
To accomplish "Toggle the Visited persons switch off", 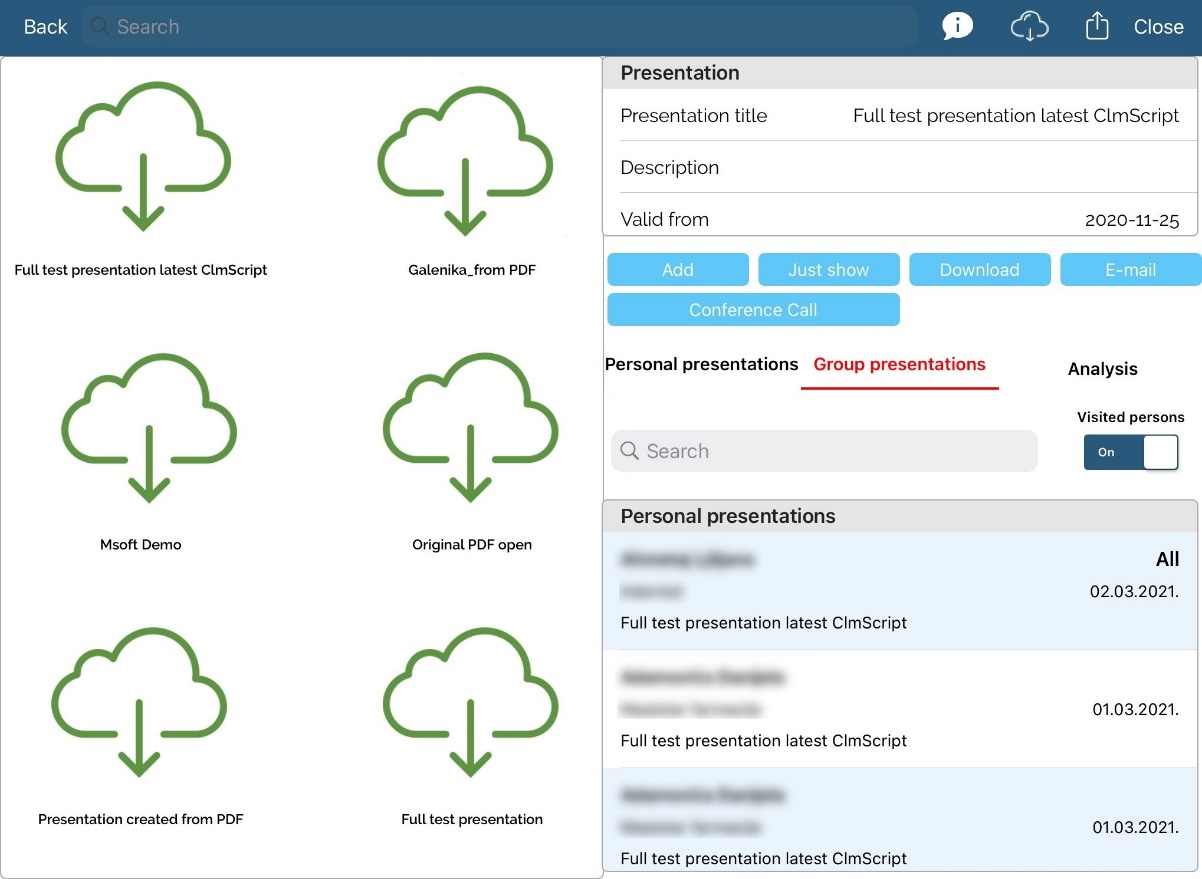I will 1130,452.
